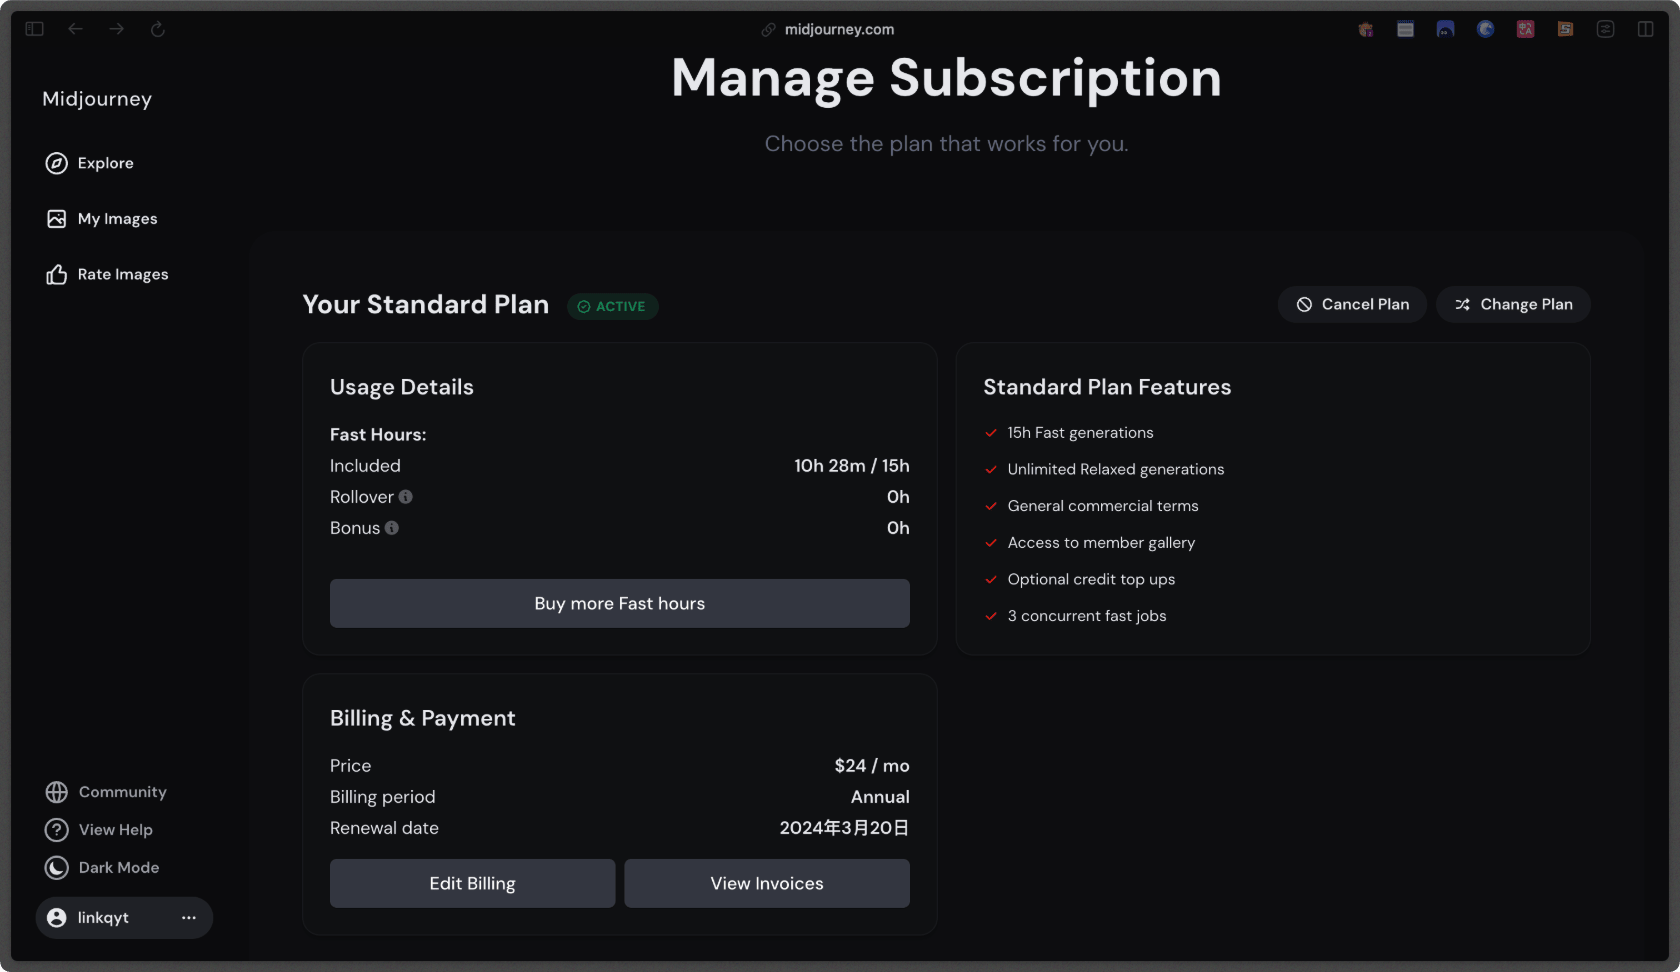Click the 'Renewal date' label
Image resolution: width=1680 pixels, height=972 pixels.
(385, 828)
